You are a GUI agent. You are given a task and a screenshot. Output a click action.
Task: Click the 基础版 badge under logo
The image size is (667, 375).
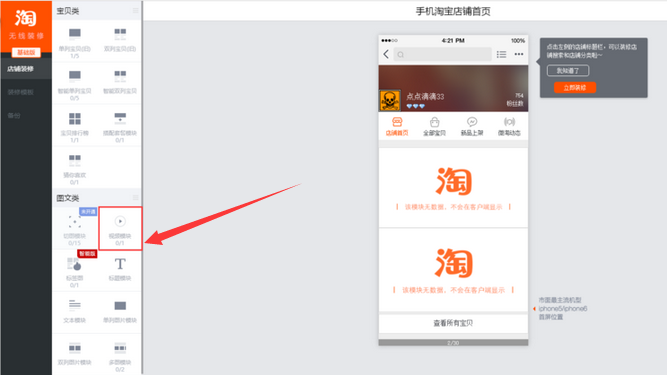point(26,52)
